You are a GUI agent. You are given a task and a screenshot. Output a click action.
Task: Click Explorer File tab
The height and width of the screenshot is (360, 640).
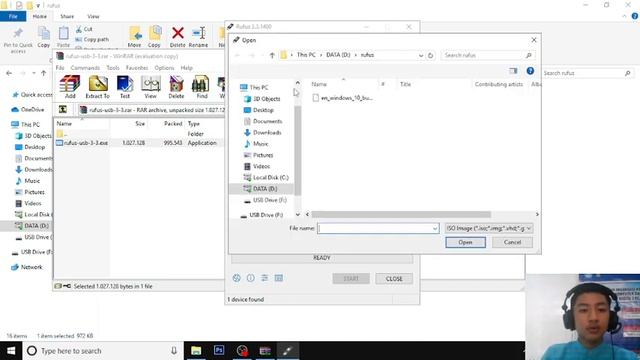point(13,16)
